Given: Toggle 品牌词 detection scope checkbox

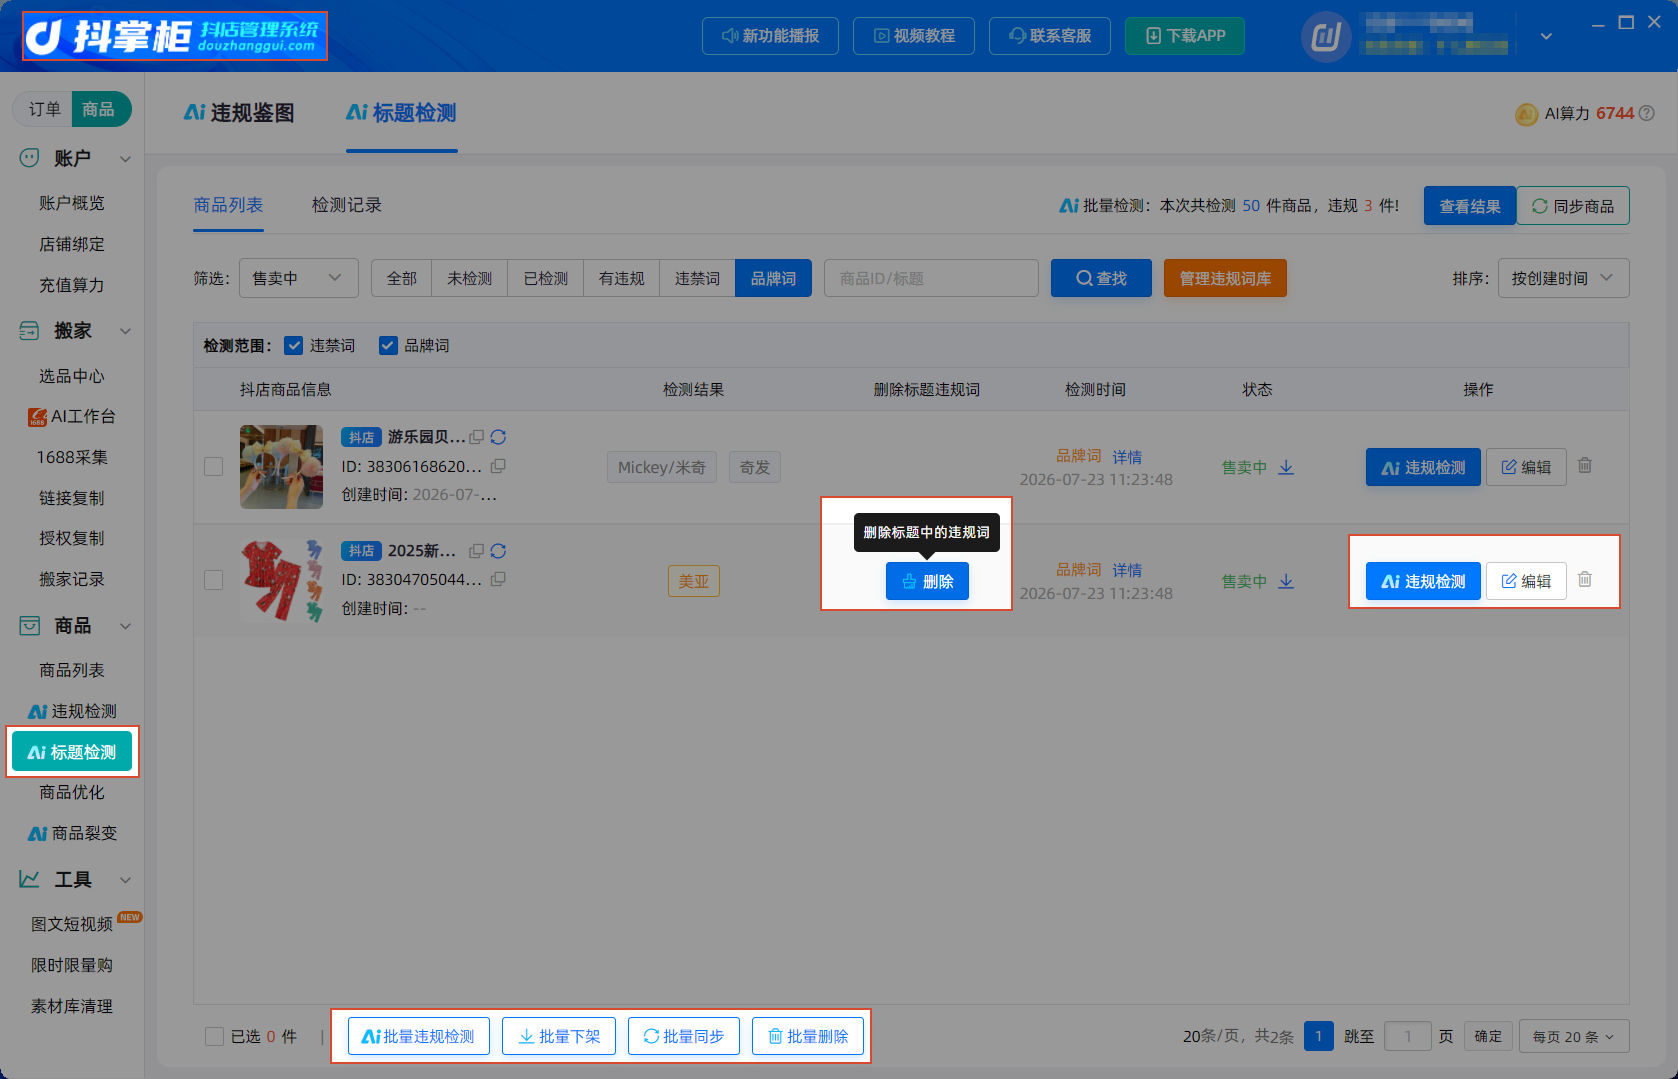Looking at the screenshot, I should click(x=388, y=346).
